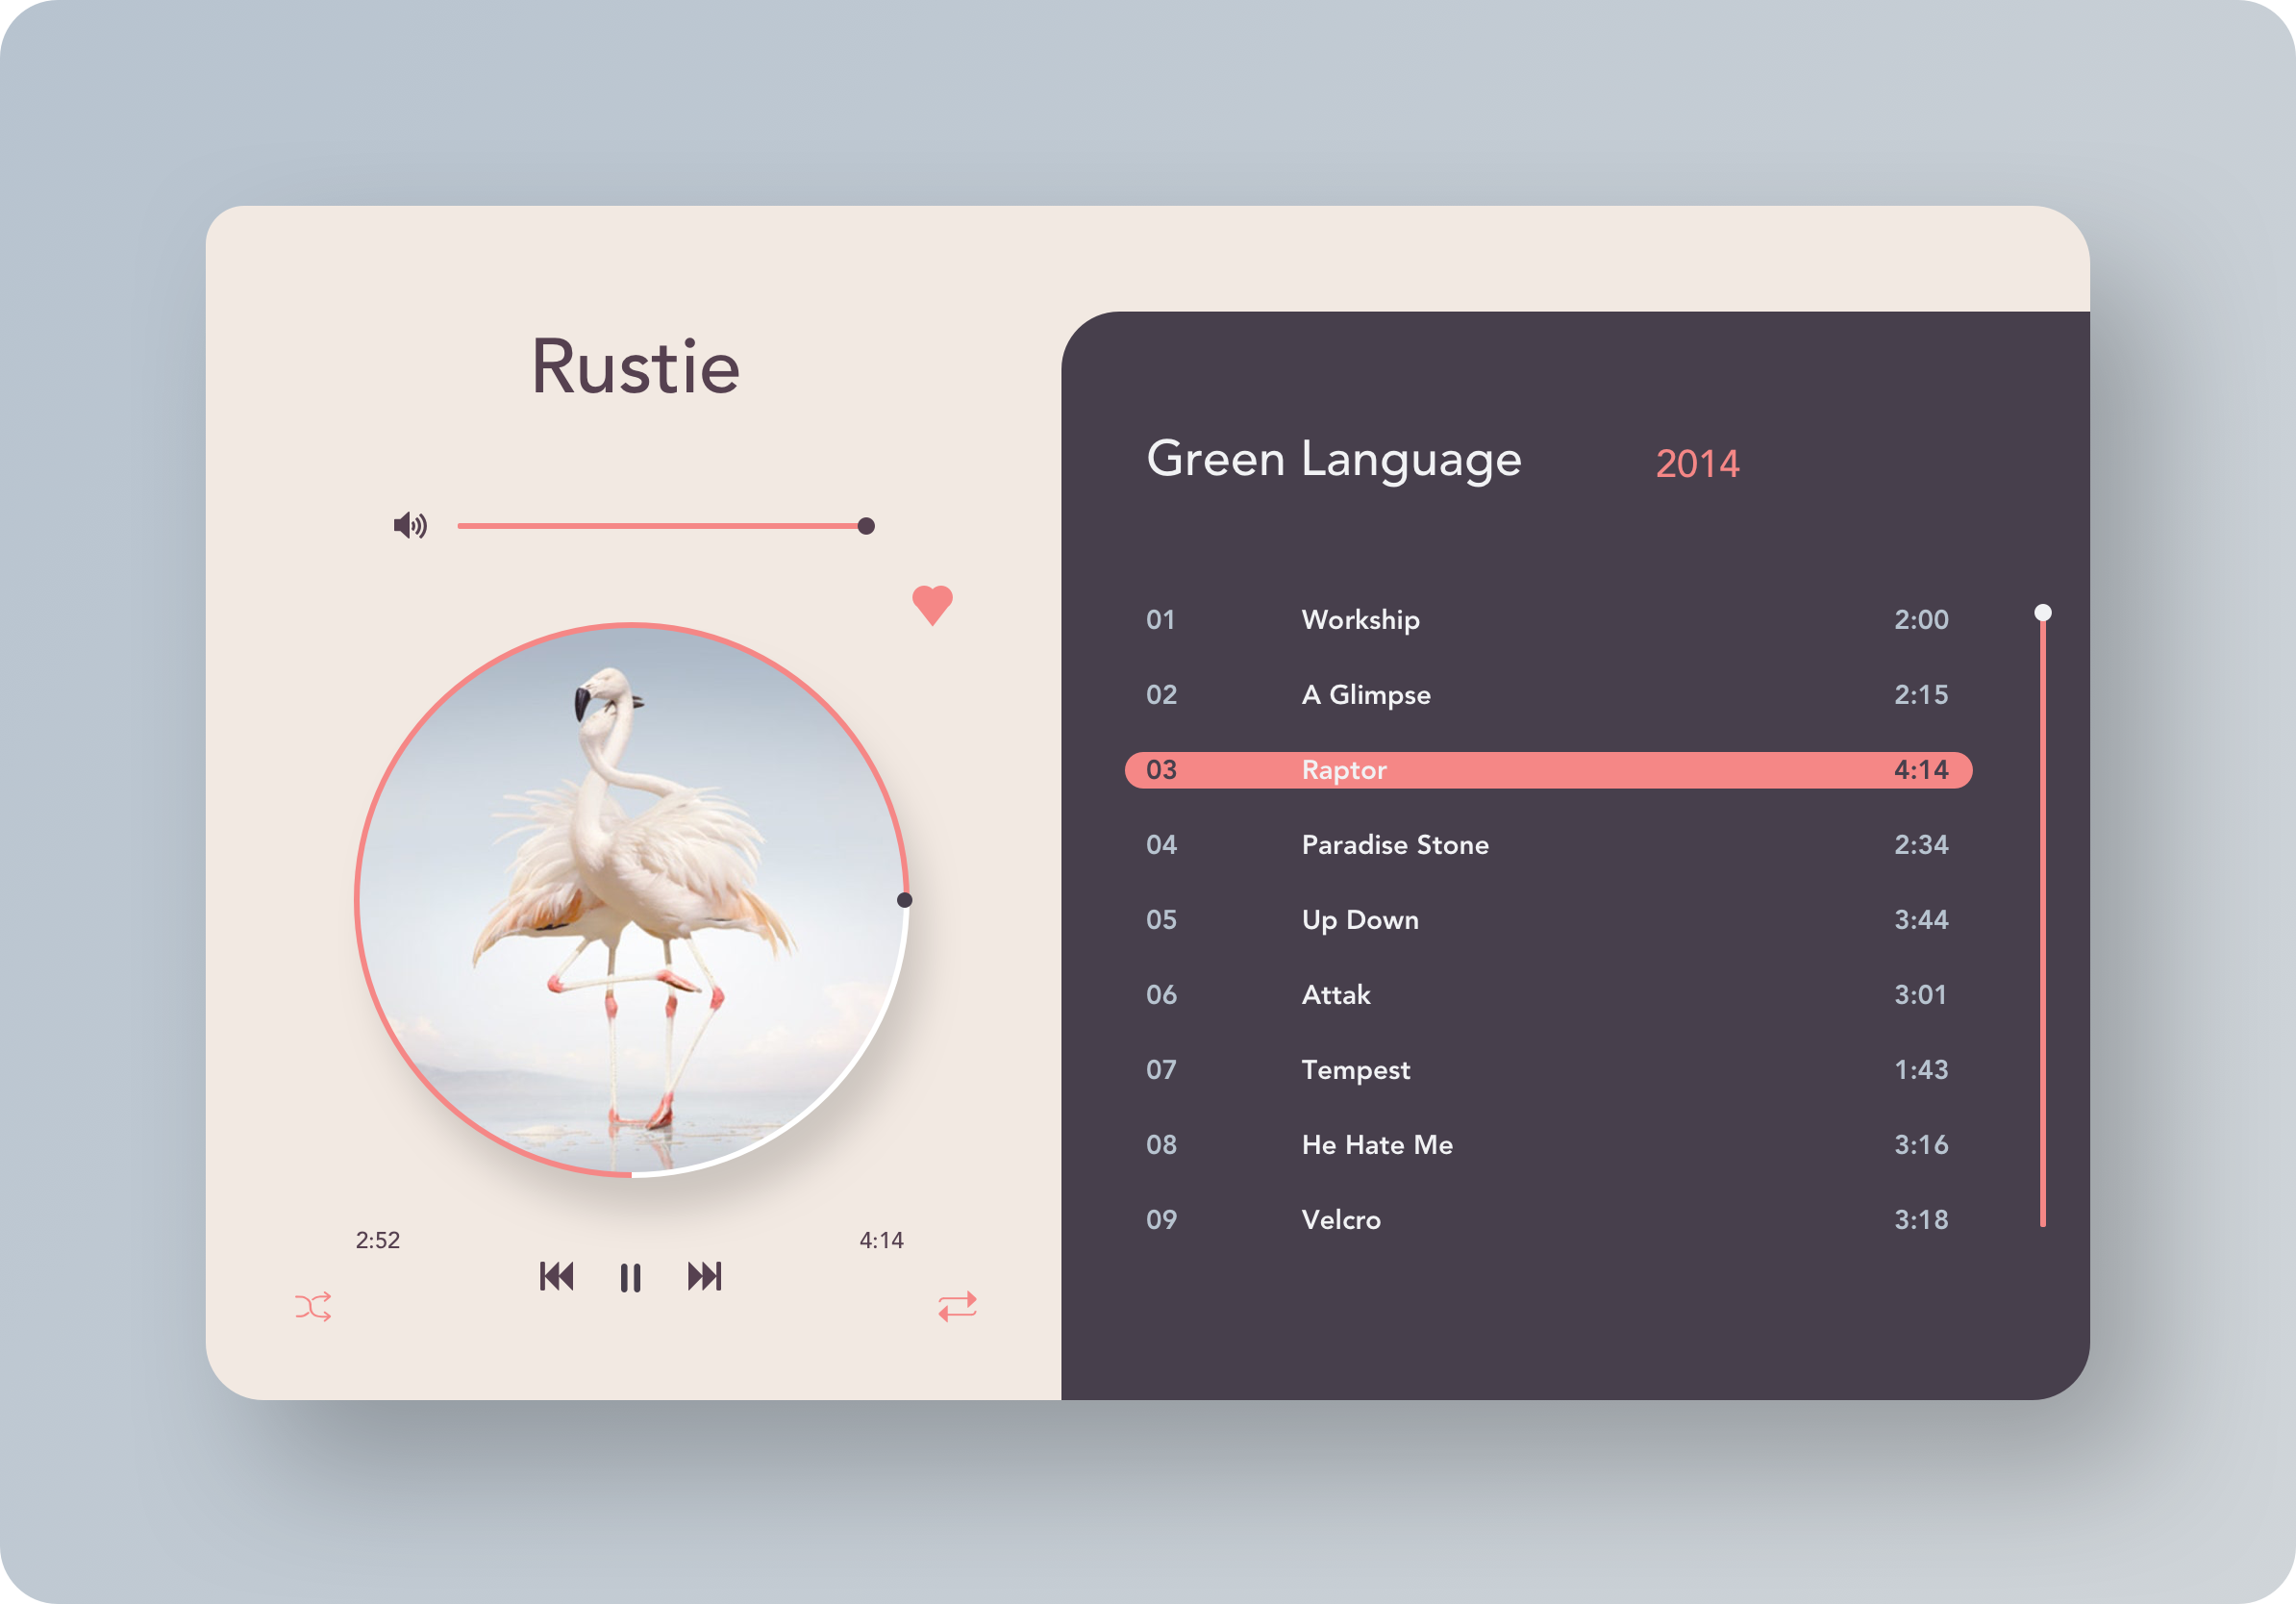2296x1604 pixels.
Task: Select the A Glimpse track
Action: pyautogui.click(x=1365, y=695)
